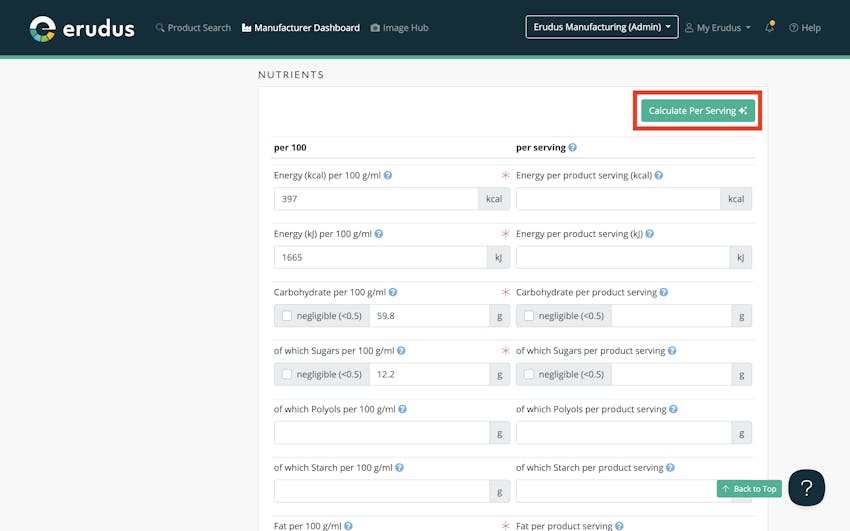Click Polyols per product serving field
Viewport: 850px width, 531px height.
coord(624,433)
